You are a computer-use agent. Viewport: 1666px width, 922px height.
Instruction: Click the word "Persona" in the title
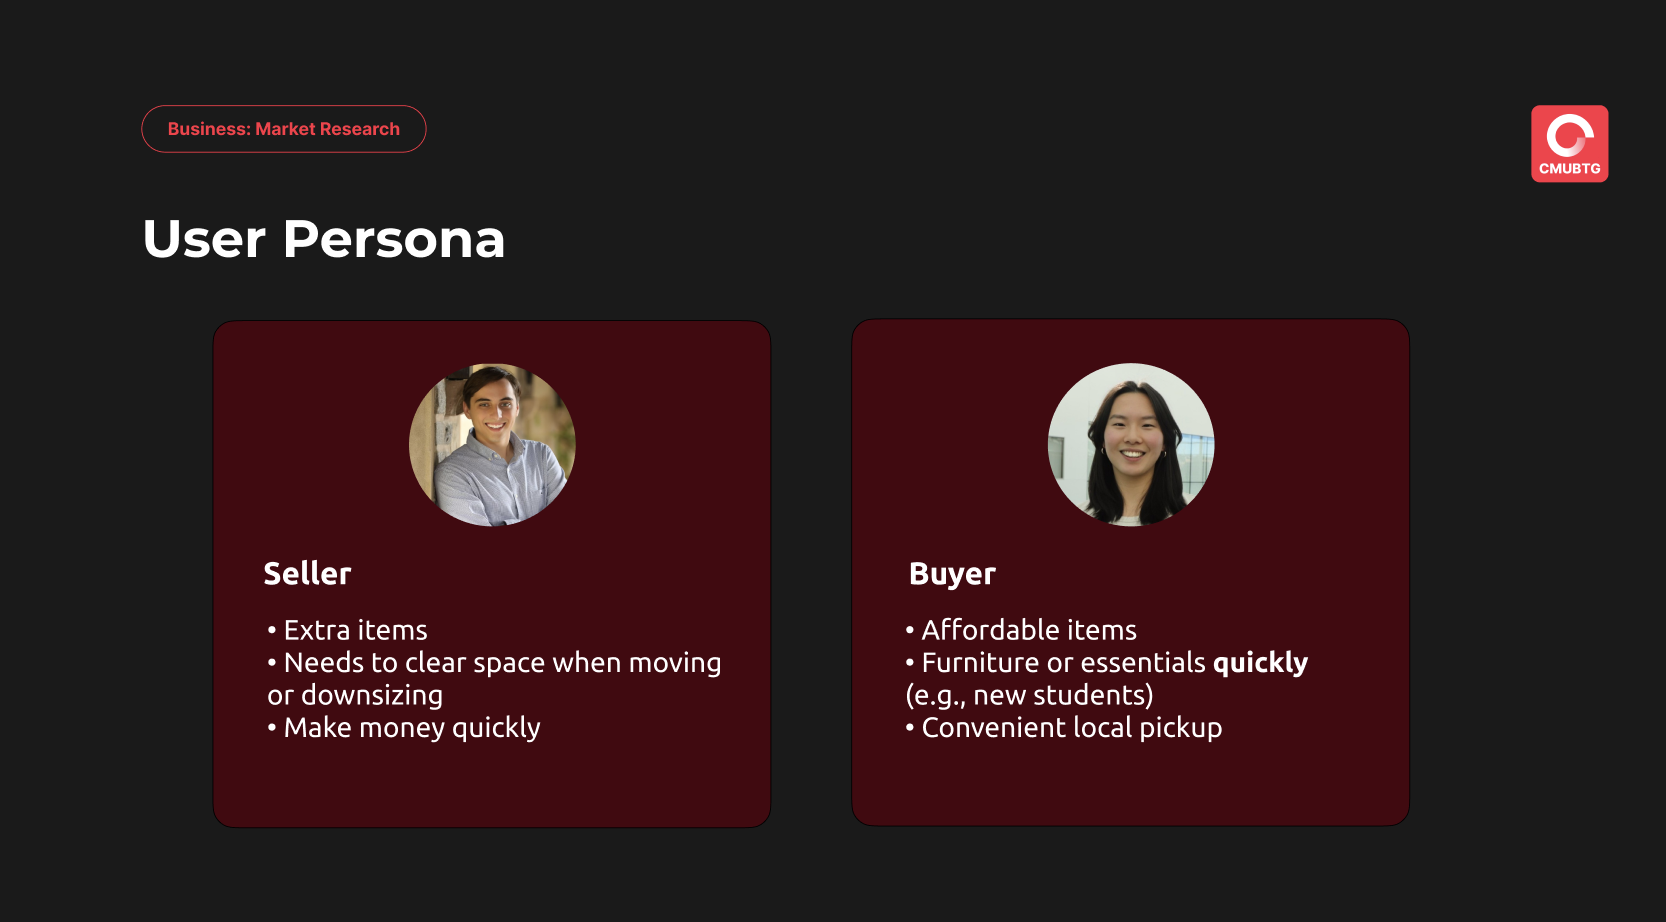click(x=394, y=239)
